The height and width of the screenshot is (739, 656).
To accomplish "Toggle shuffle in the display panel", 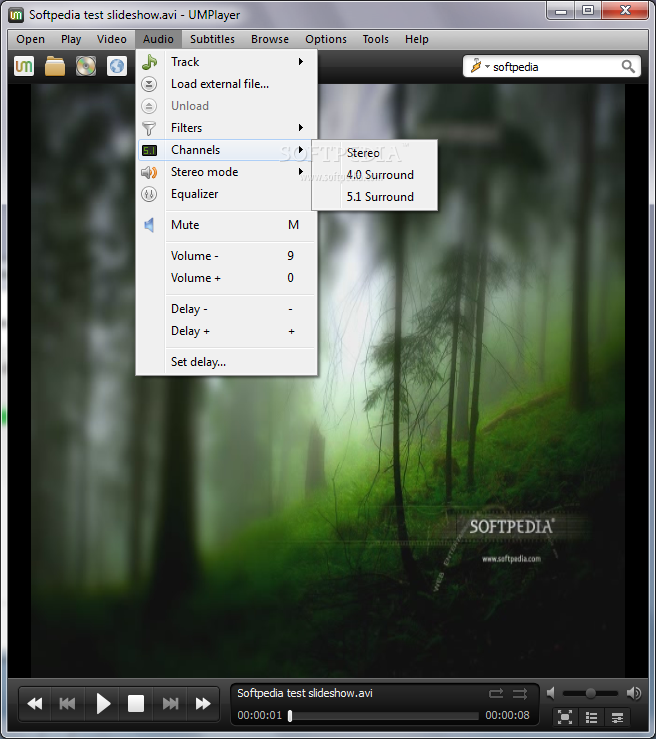I will point(520,693).
